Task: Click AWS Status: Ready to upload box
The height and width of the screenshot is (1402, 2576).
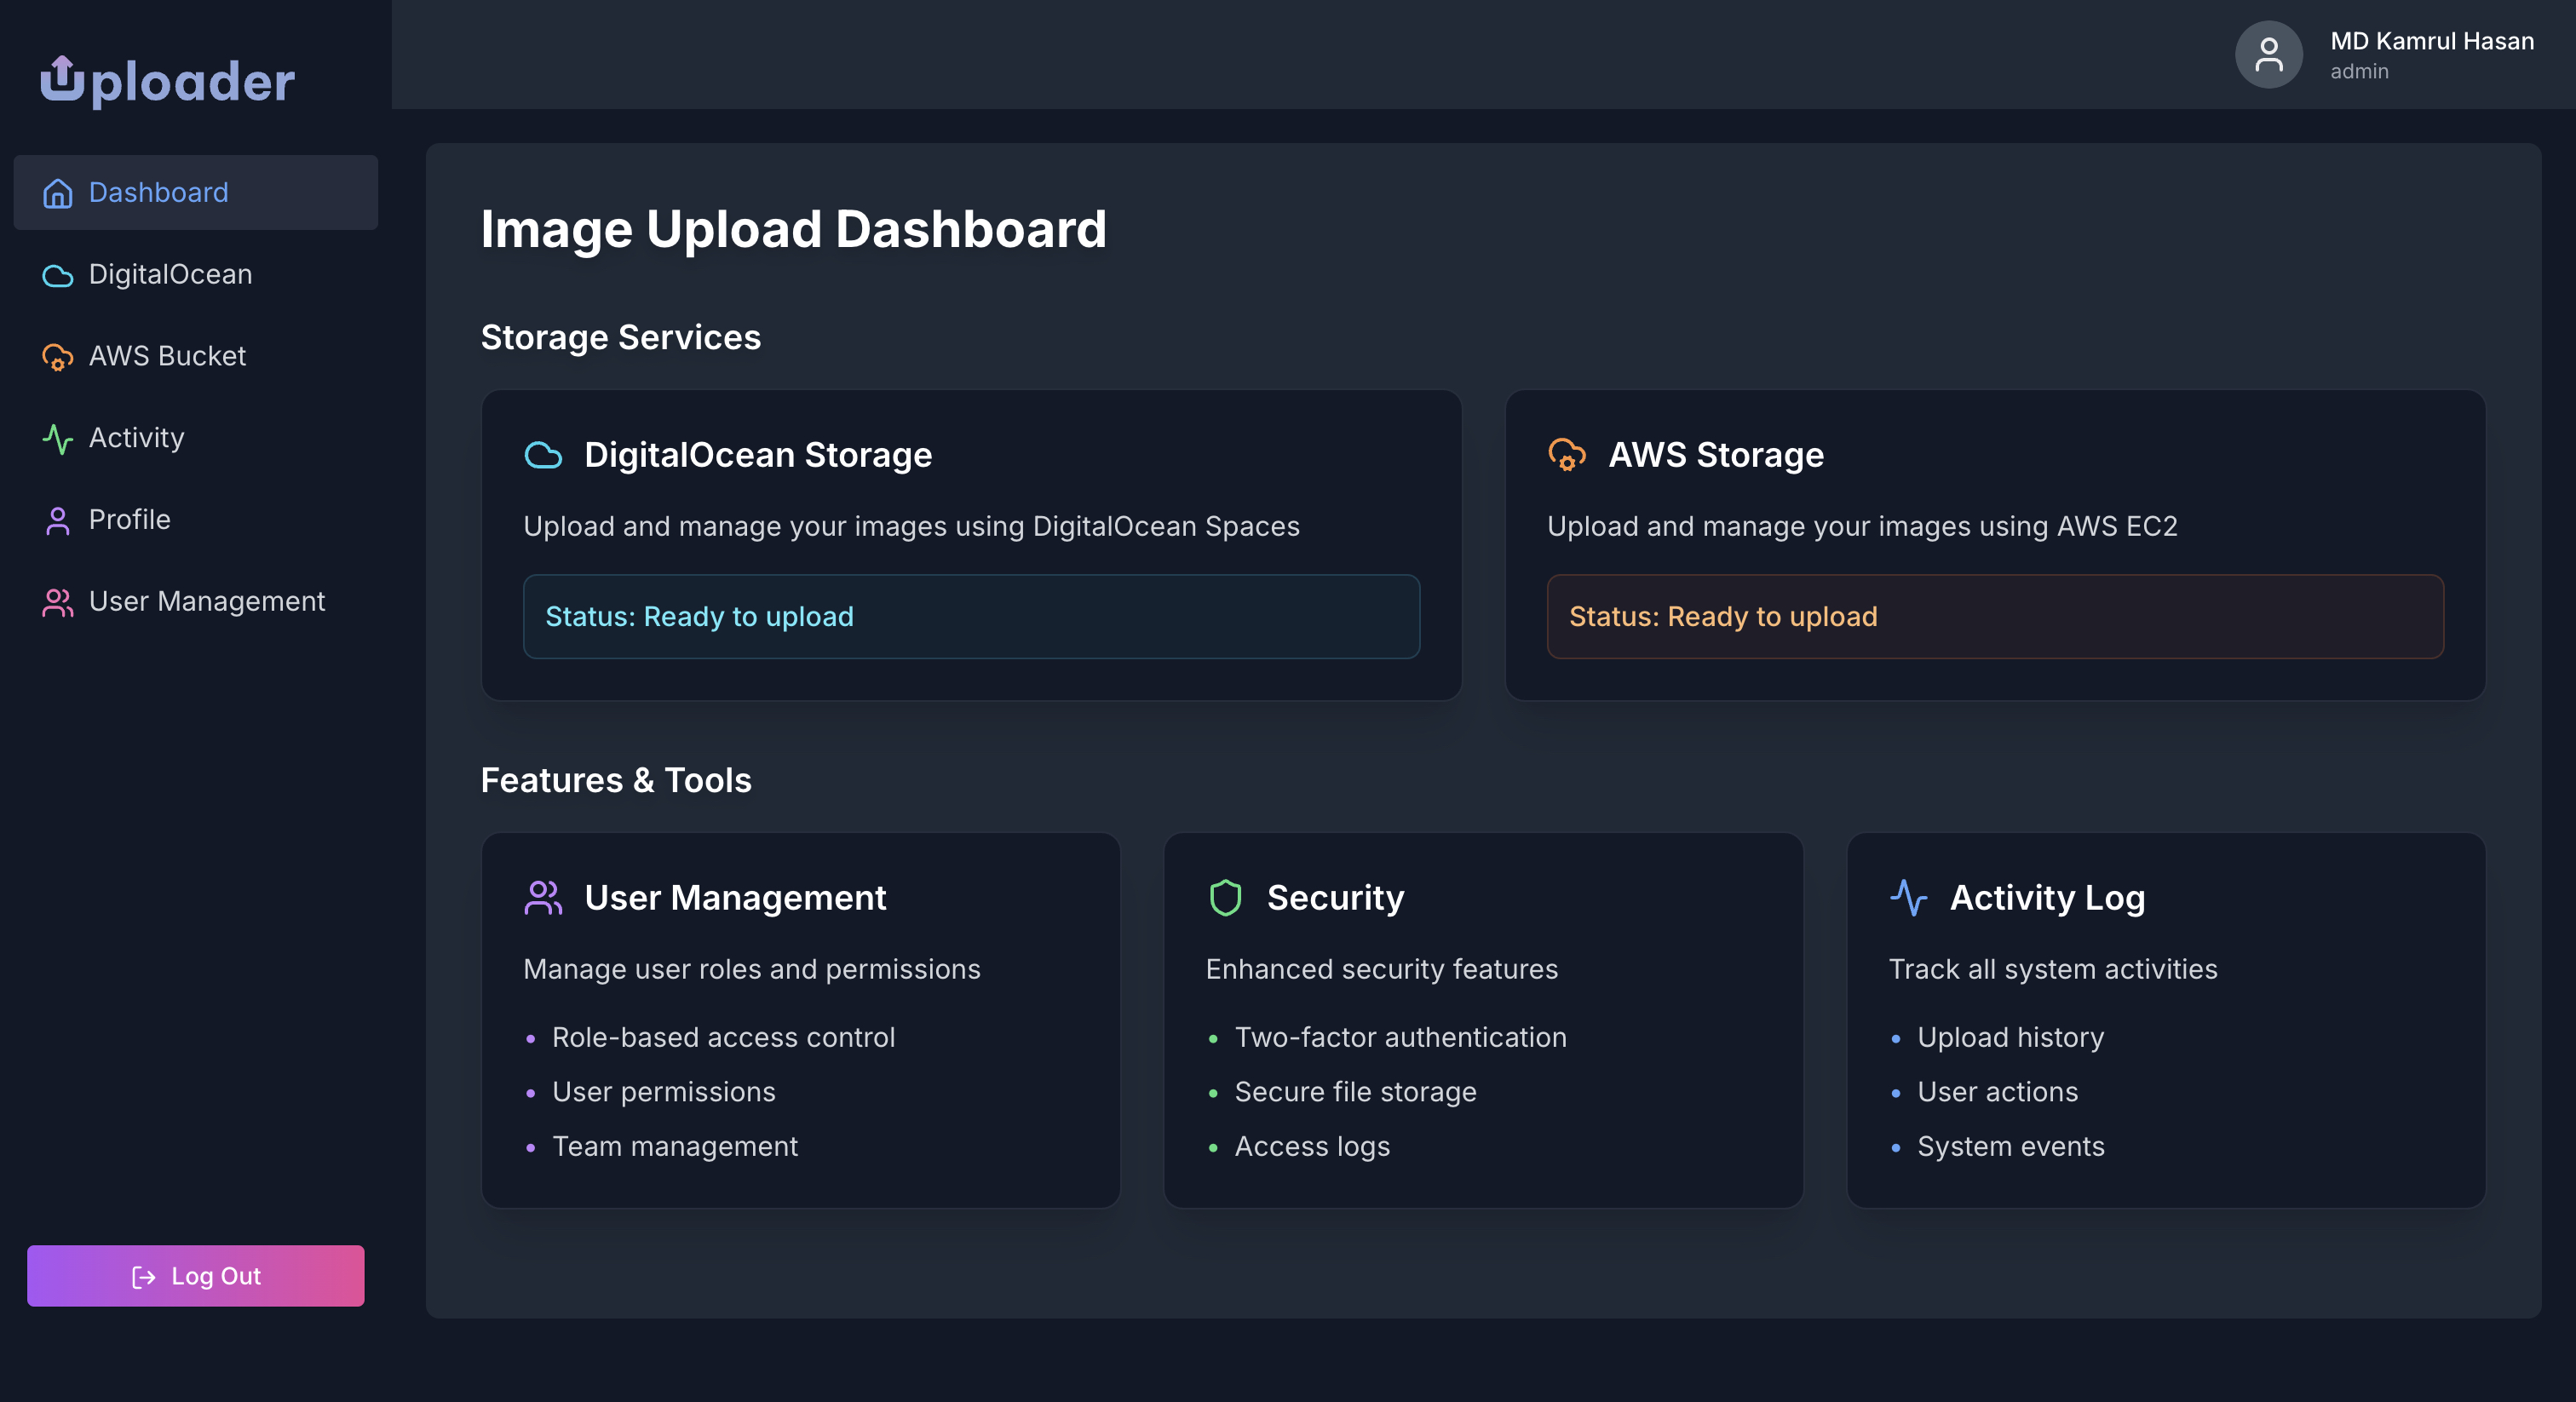Action: coord(1995,617)
